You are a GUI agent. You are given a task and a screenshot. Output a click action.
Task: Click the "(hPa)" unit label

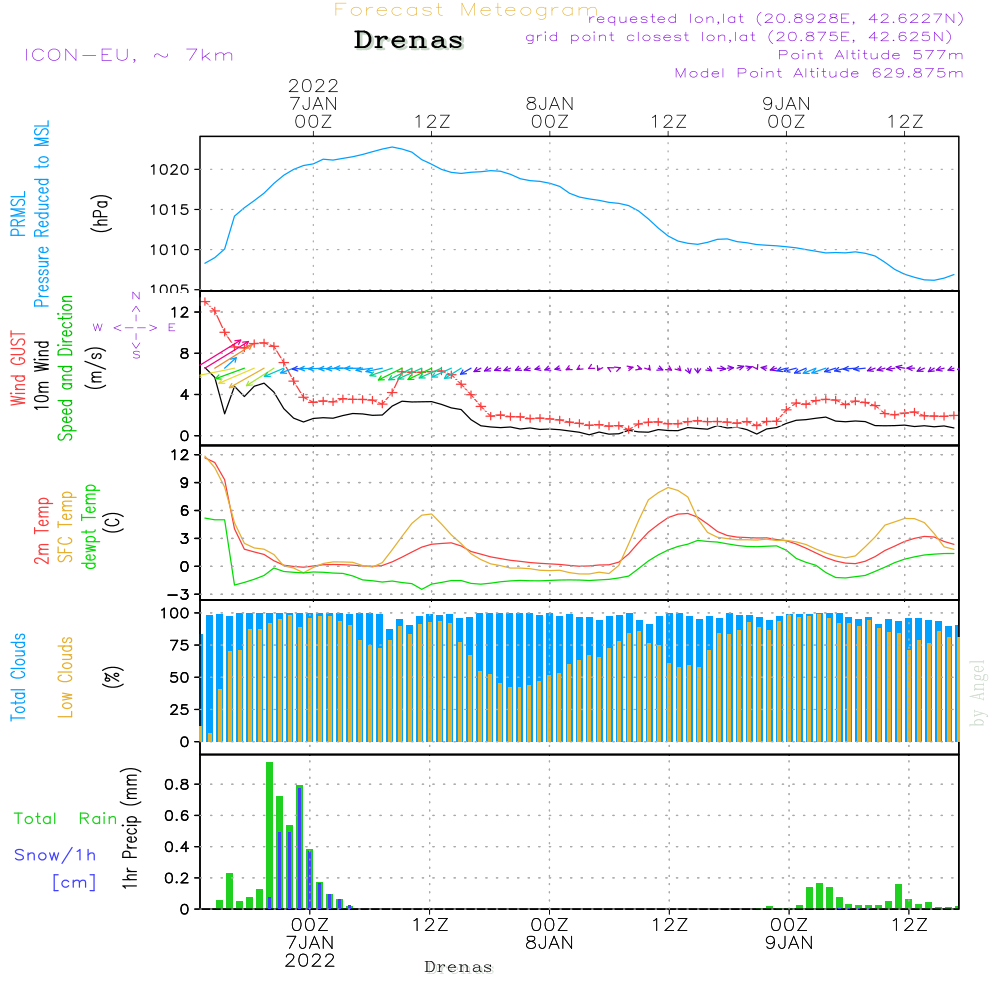coord(101,213)
